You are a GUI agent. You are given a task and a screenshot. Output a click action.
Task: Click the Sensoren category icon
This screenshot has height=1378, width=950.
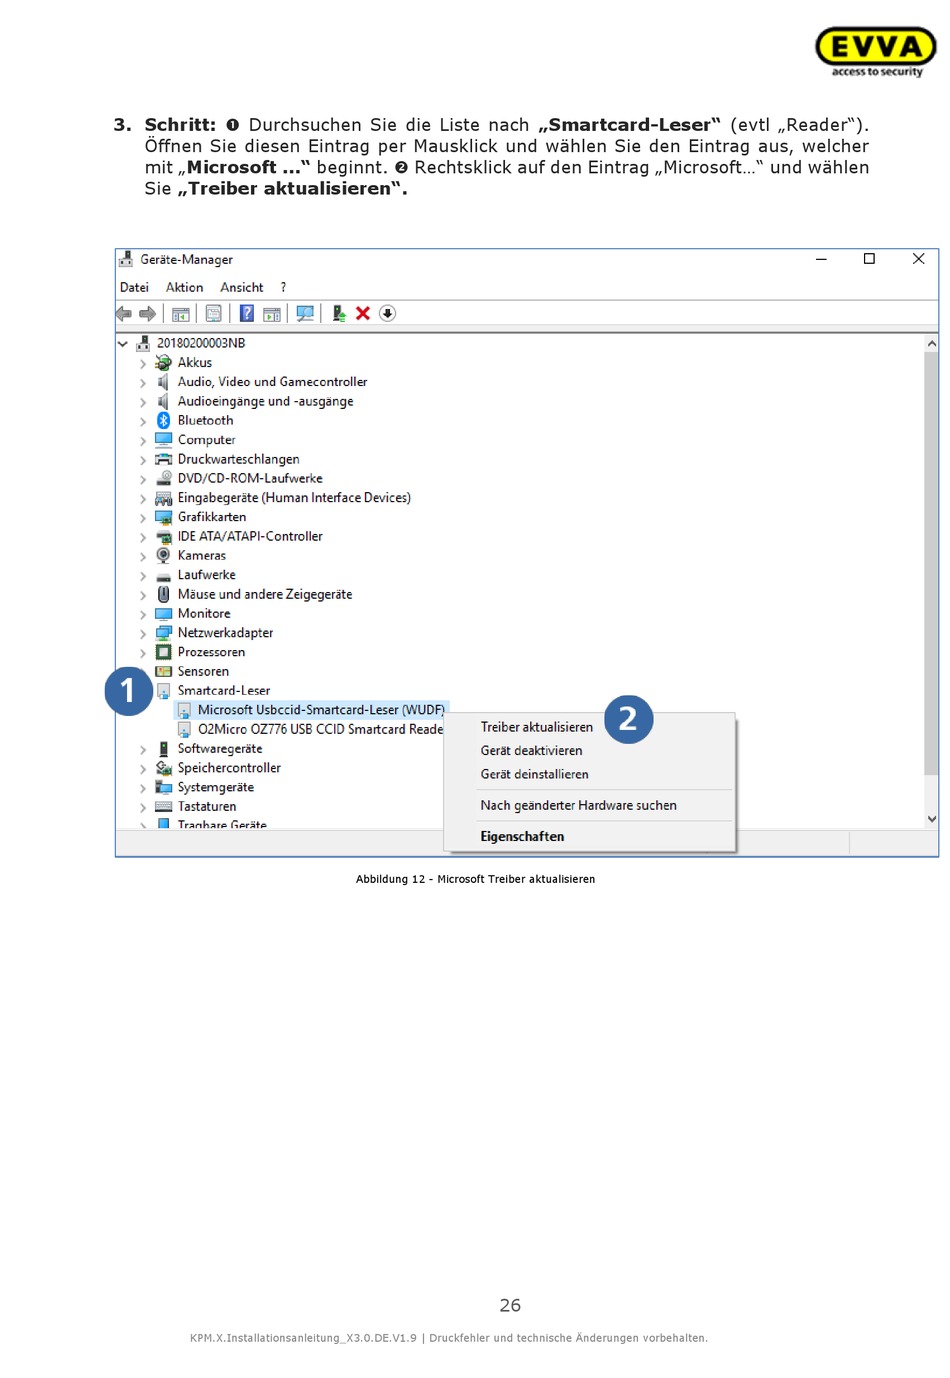(x=164, y=672)
